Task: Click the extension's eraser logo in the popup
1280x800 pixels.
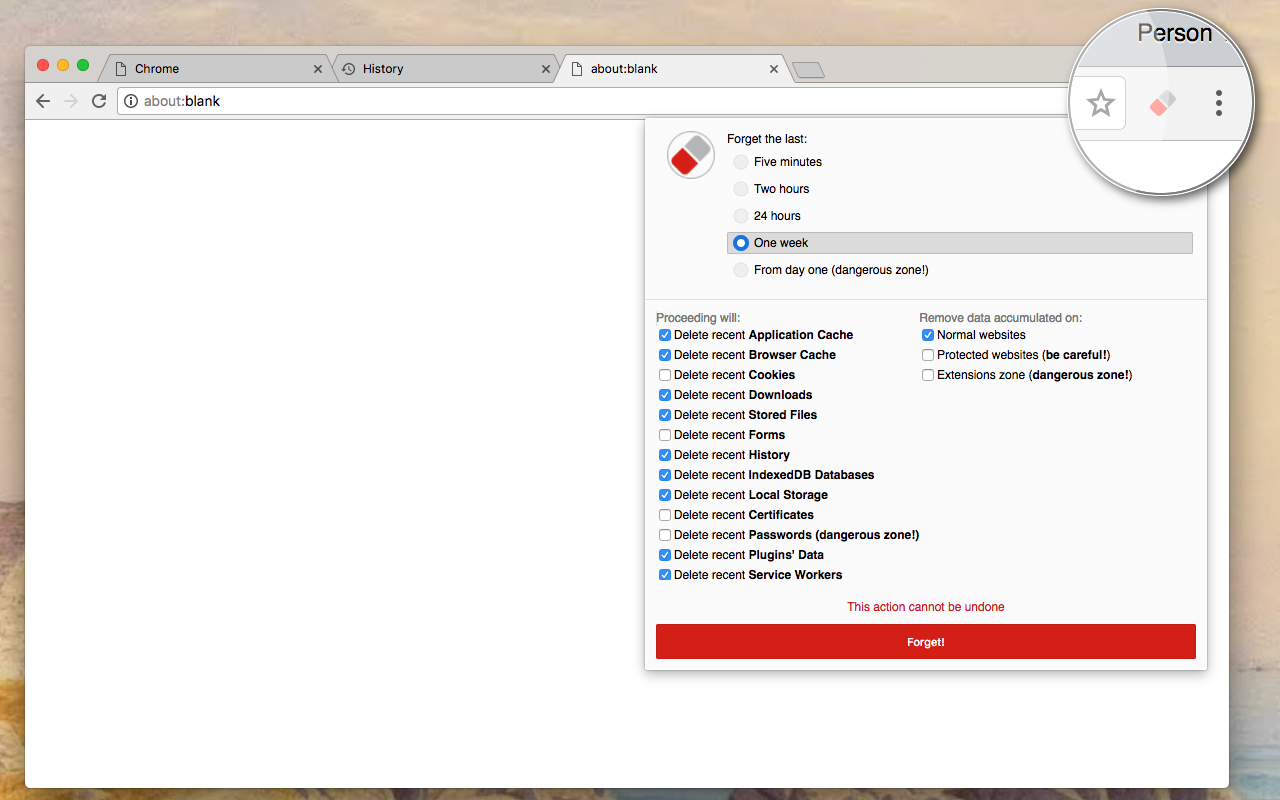Action: [690, 155]
